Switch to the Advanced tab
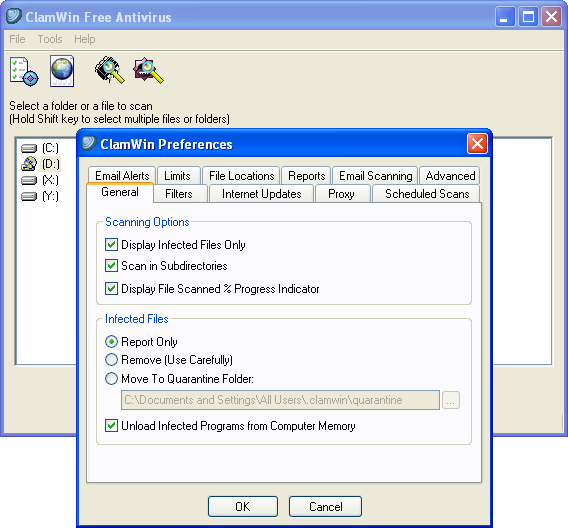This screenshot has height=528, width=568. pyautogui.click(x=450, y=176)
